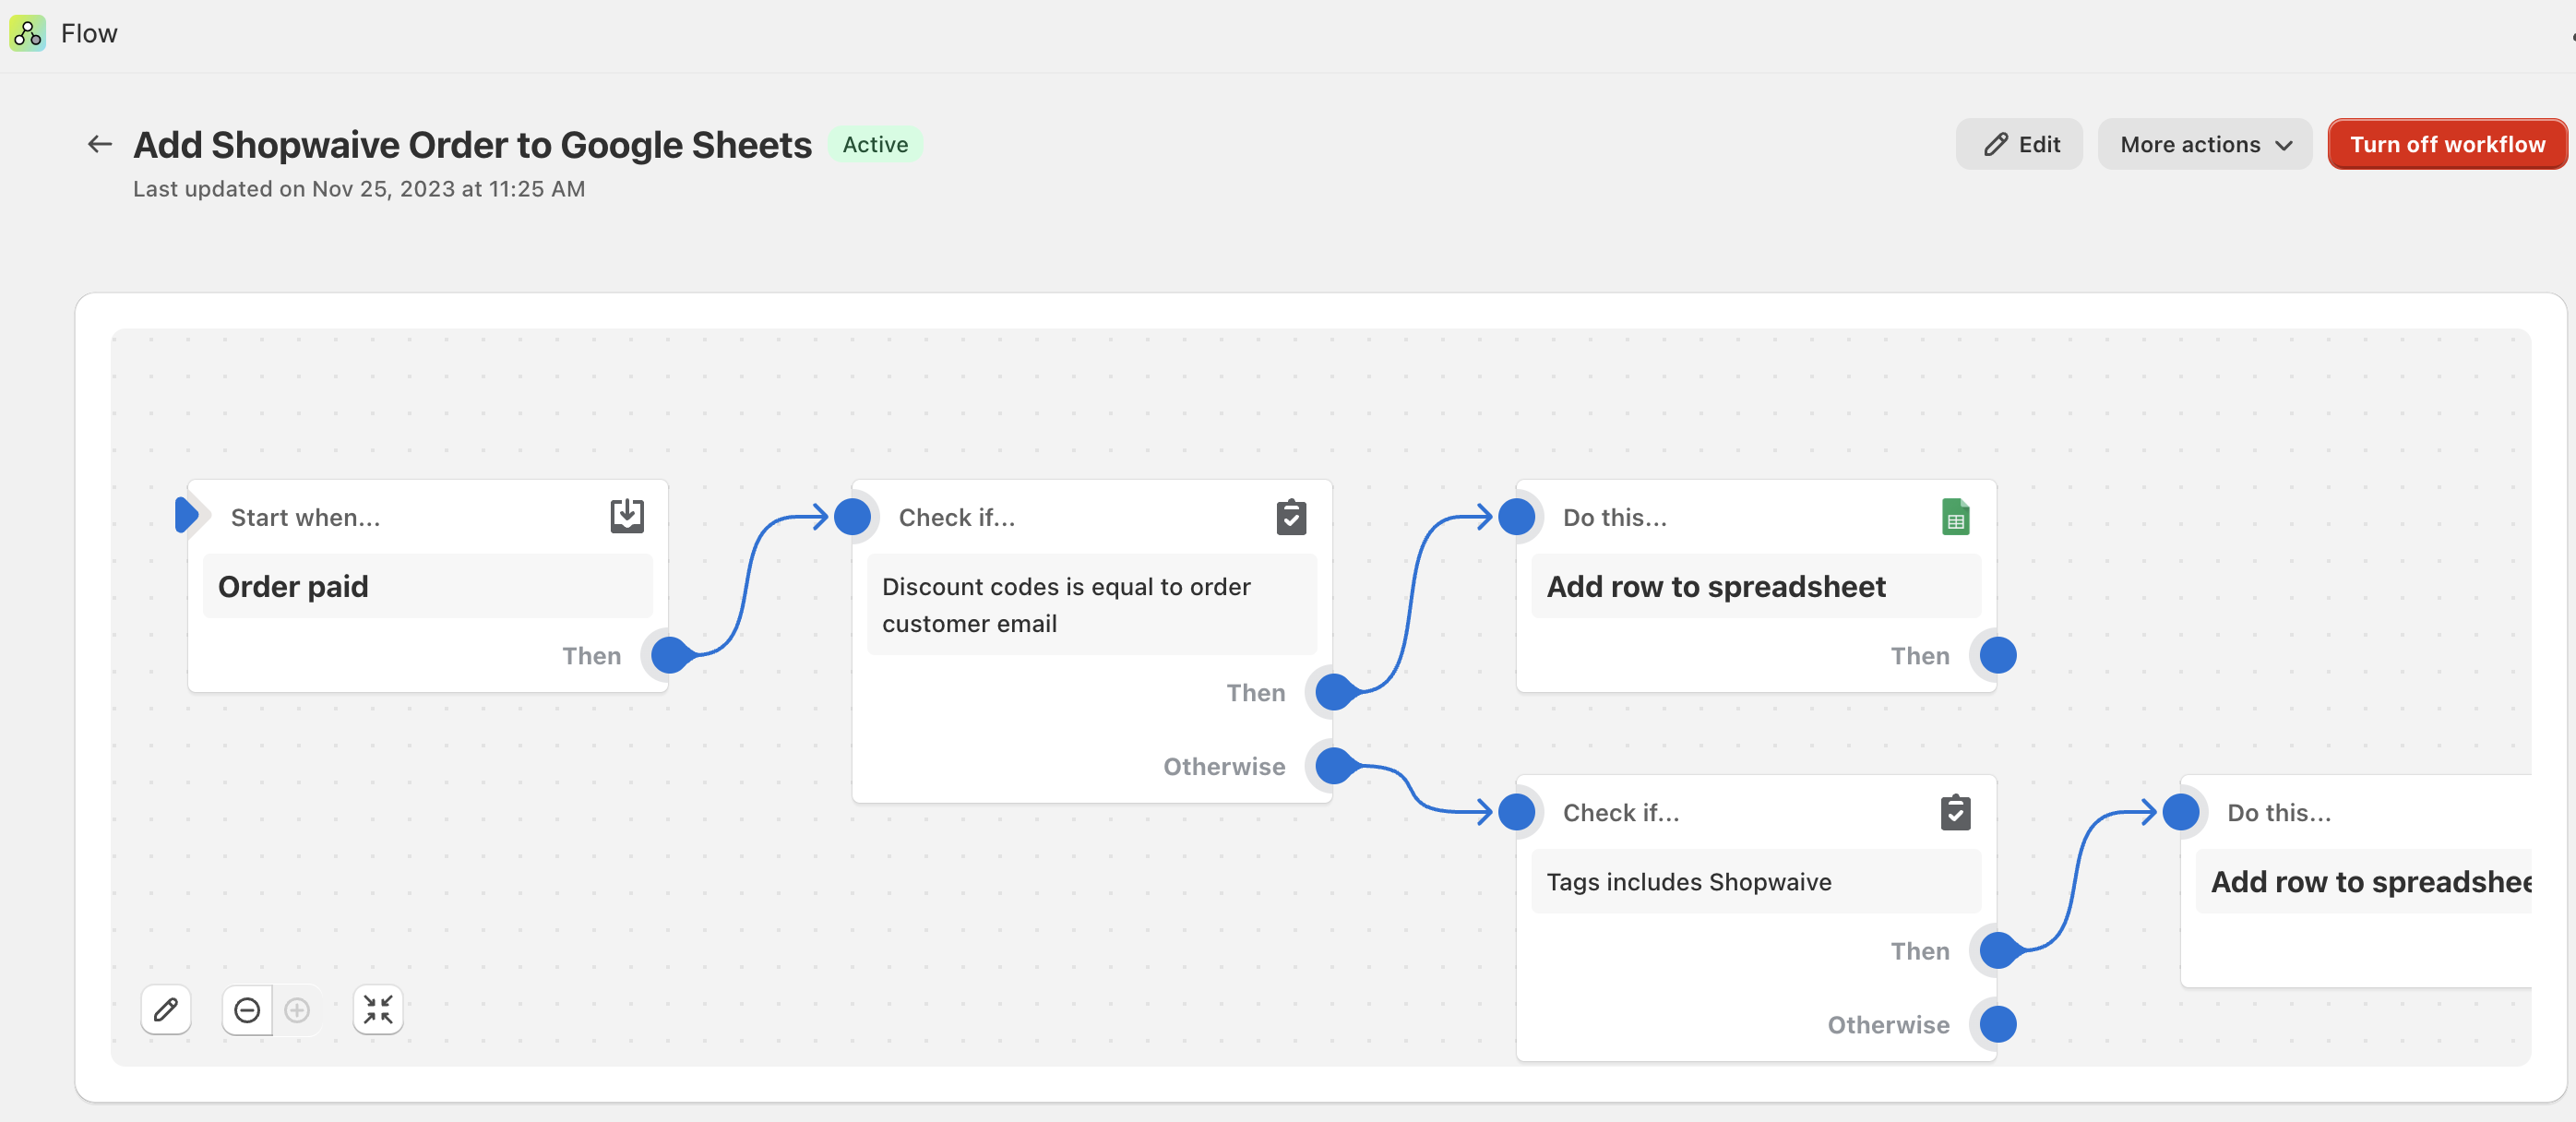Click fit to screen collapse icon

(x=378, y=1010)
